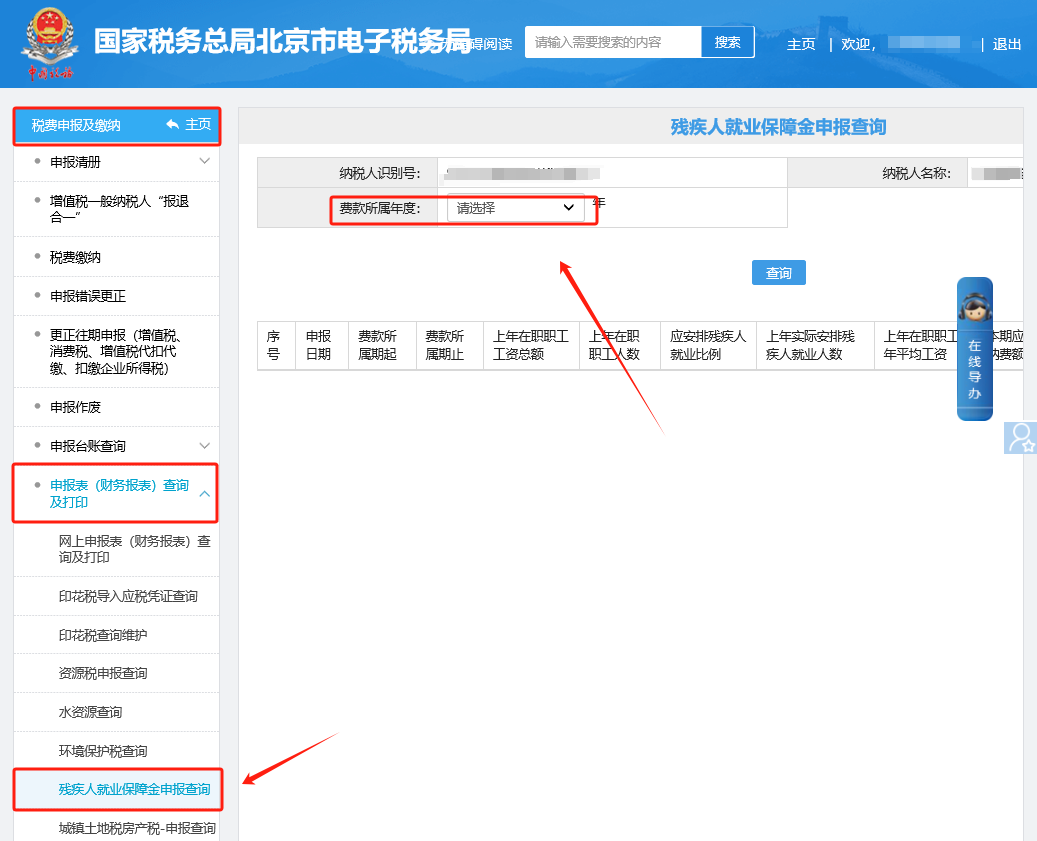1037x841 pixels.
Task: Select 环境保护税查询 submenu item
Action: coord(103,751)
